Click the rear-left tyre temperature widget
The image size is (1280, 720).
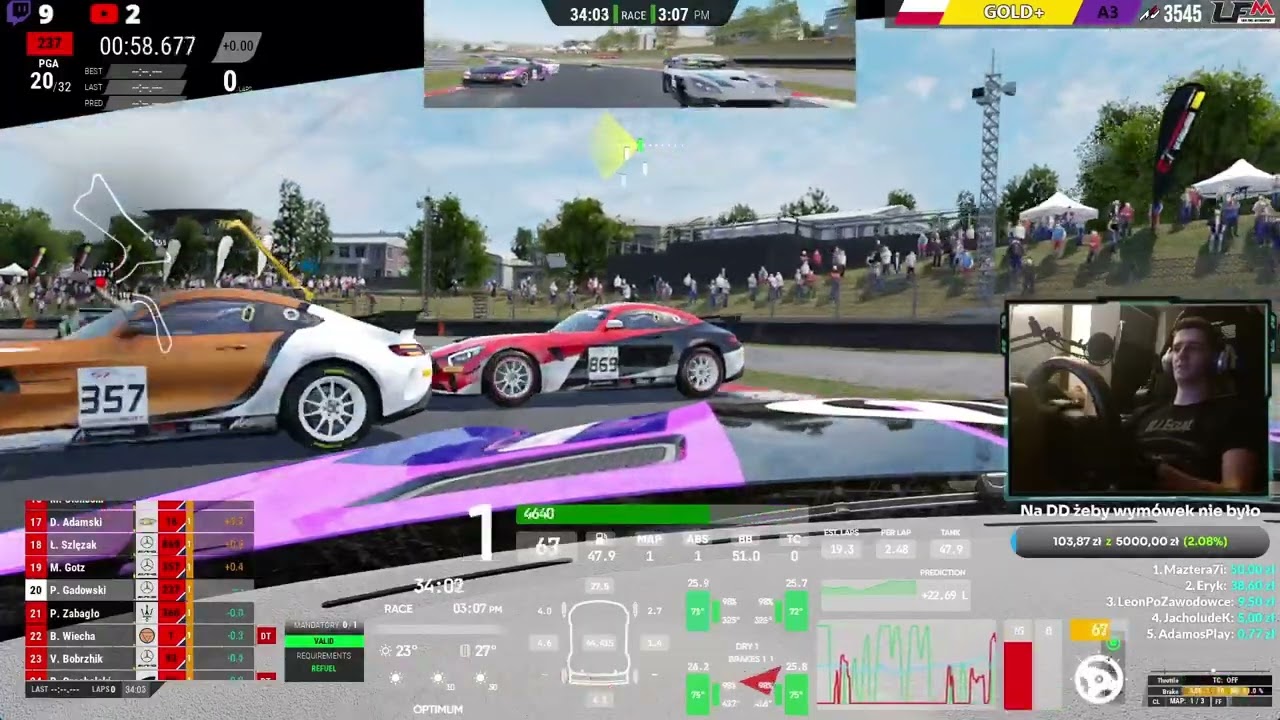(698, 693)
